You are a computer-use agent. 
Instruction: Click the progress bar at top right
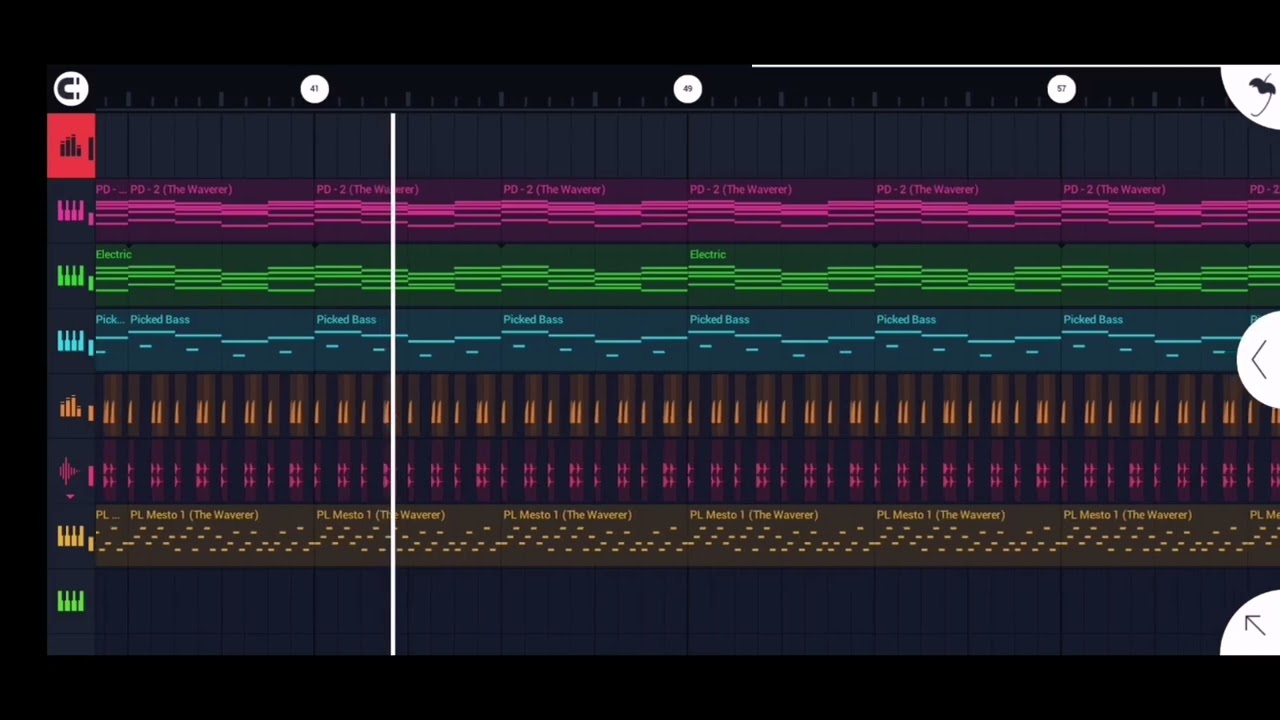[986, 66]
